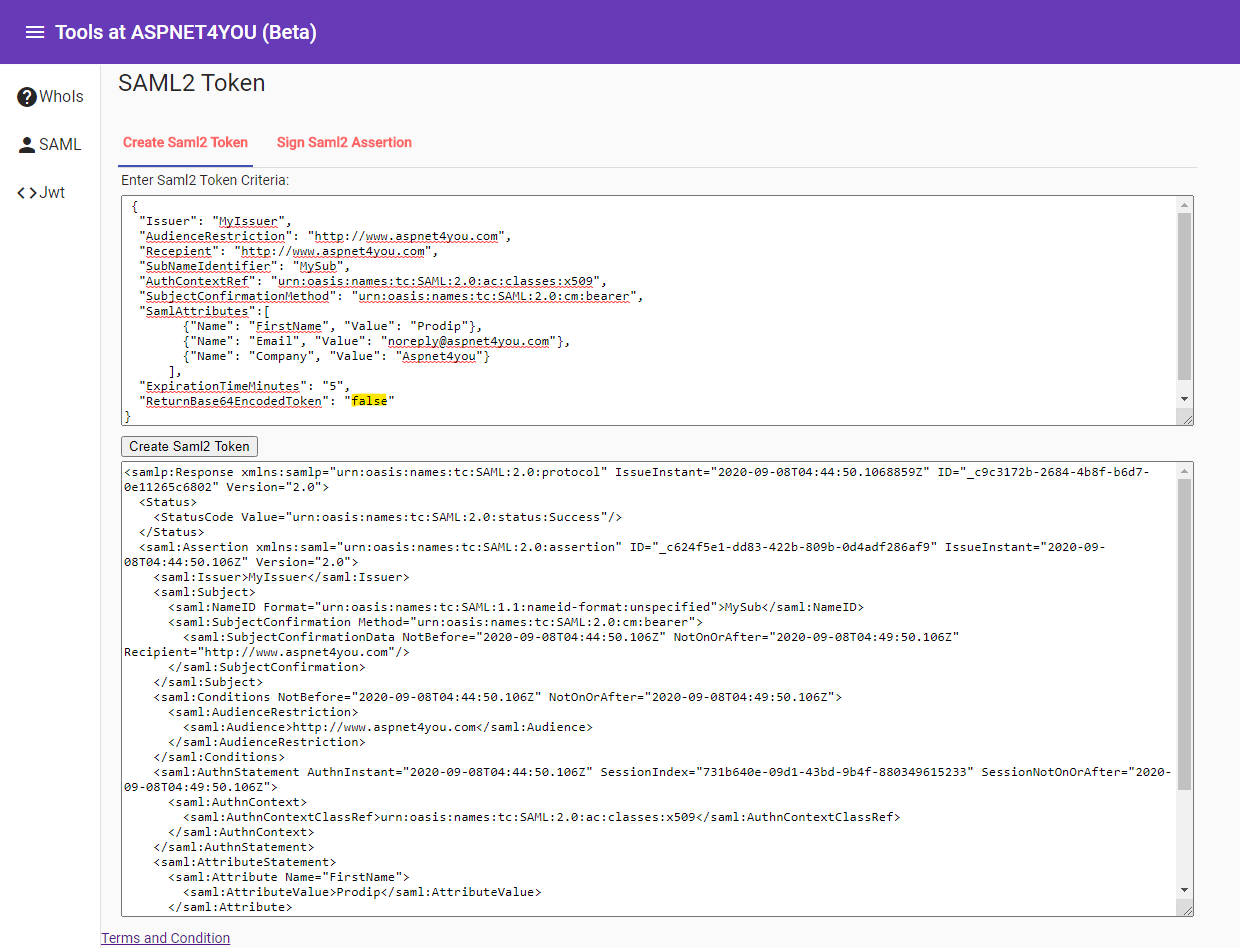Viewport: 1240px width, 948px height.
Task: Open the Terms and Condition link
Action: 165,938
